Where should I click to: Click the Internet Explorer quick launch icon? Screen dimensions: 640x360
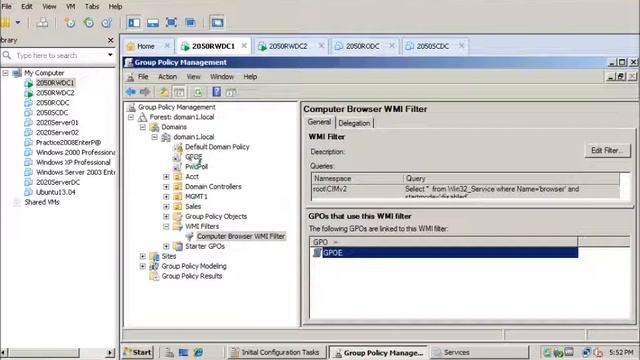pos(198,352)
